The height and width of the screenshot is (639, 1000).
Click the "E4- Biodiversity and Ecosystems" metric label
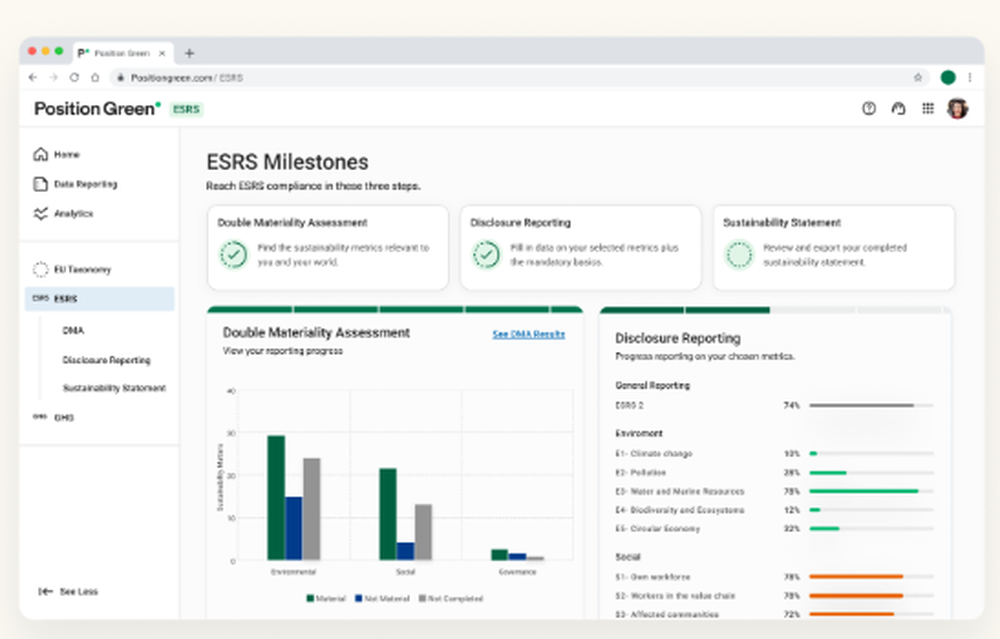[x=679, y=510]
